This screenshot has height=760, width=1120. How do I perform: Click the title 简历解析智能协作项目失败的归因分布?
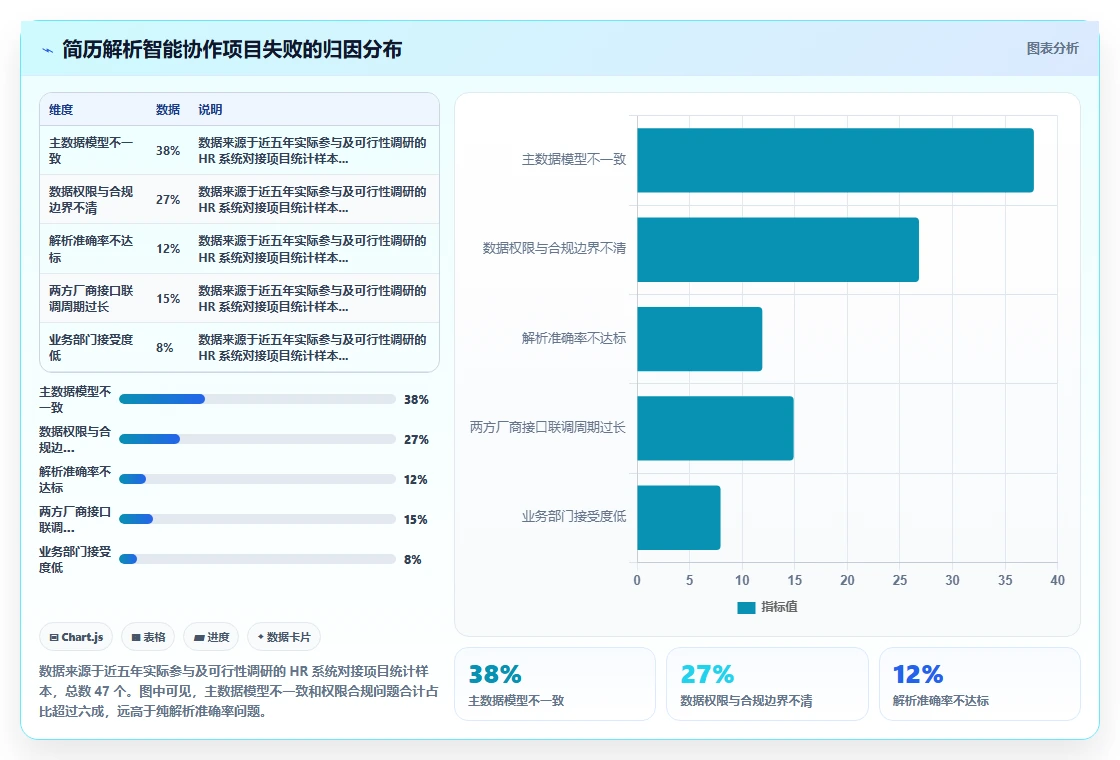[232, 49]
